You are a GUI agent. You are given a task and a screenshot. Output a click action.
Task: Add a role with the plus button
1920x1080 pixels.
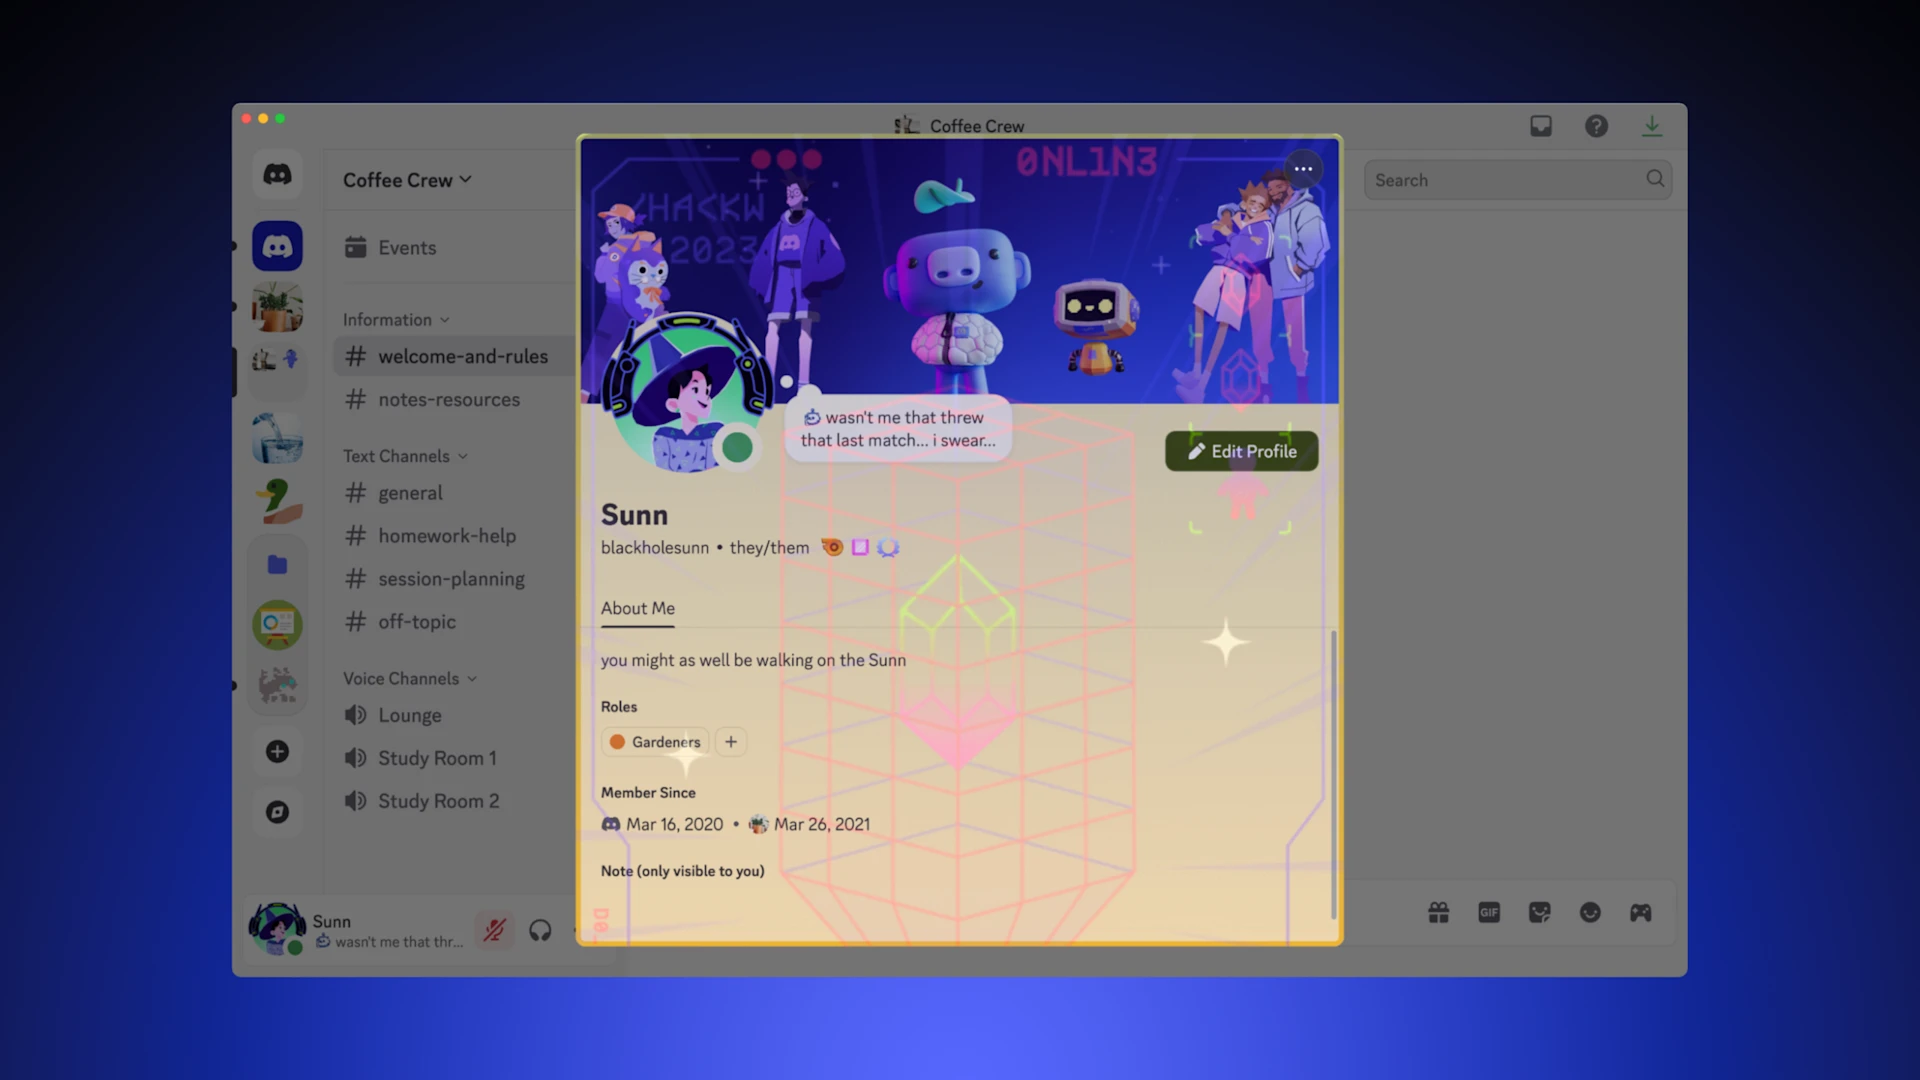click(x=731, y=742)
